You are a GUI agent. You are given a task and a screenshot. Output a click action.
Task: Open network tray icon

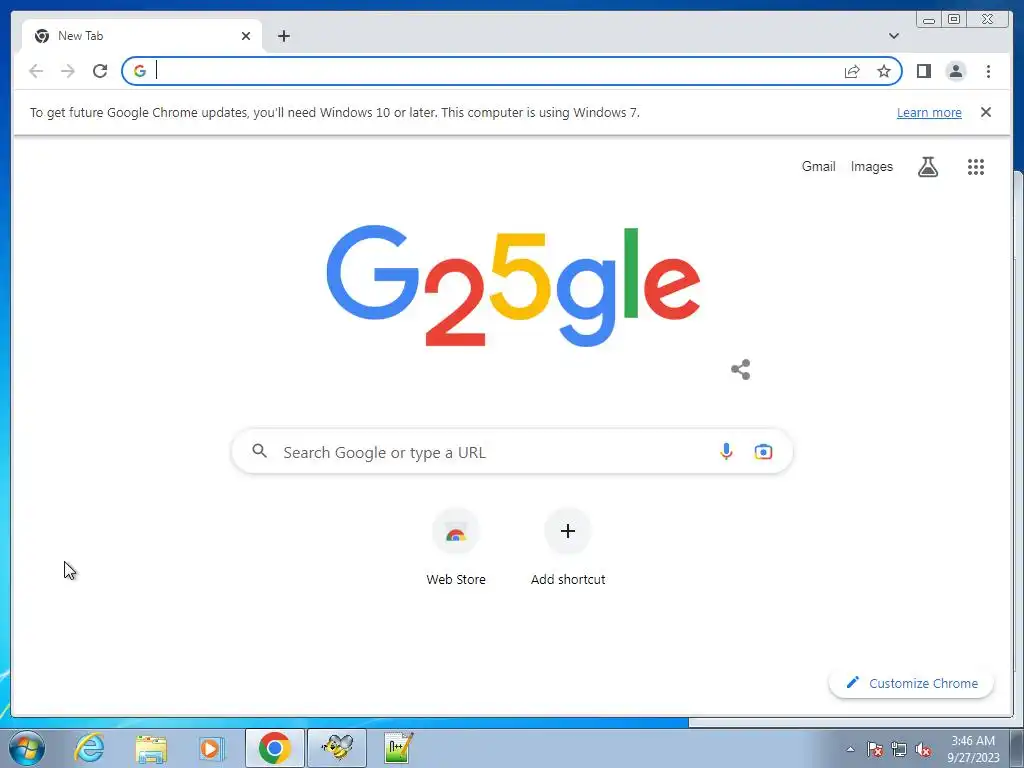899,750
